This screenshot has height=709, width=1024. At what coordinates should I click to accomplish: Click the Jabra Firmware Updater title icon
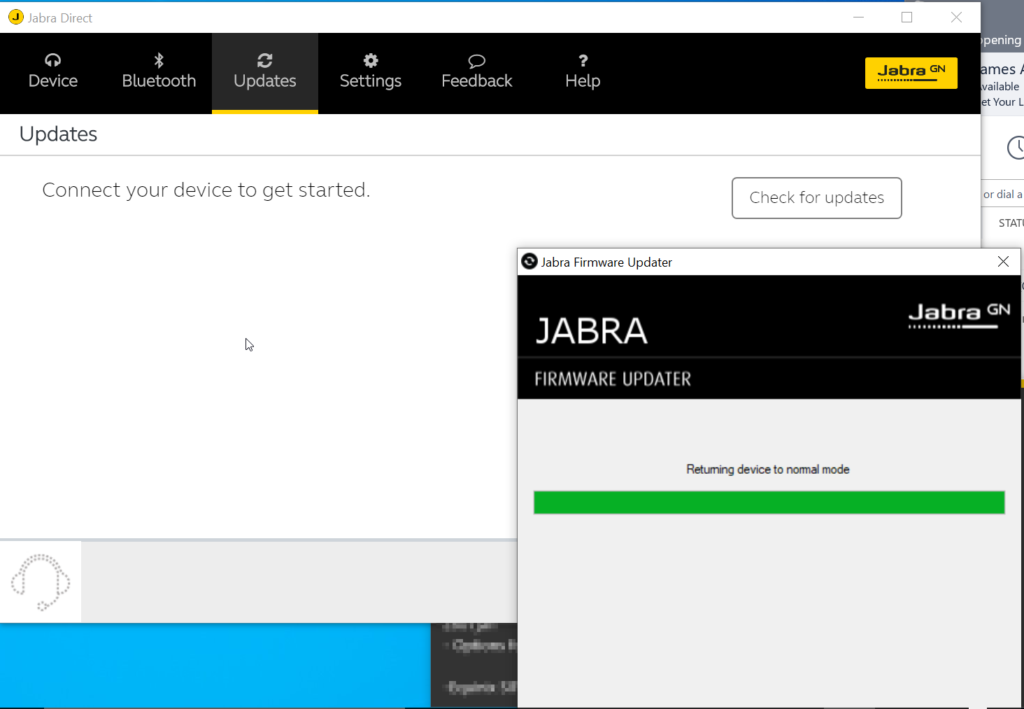(x=530, y=262)
